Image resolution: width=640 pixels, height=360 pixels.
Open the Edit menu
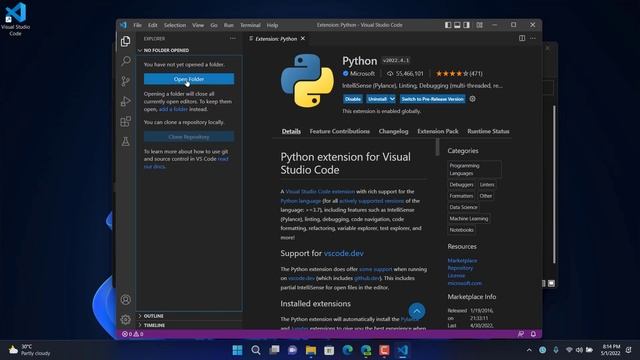tap(153, 25)
